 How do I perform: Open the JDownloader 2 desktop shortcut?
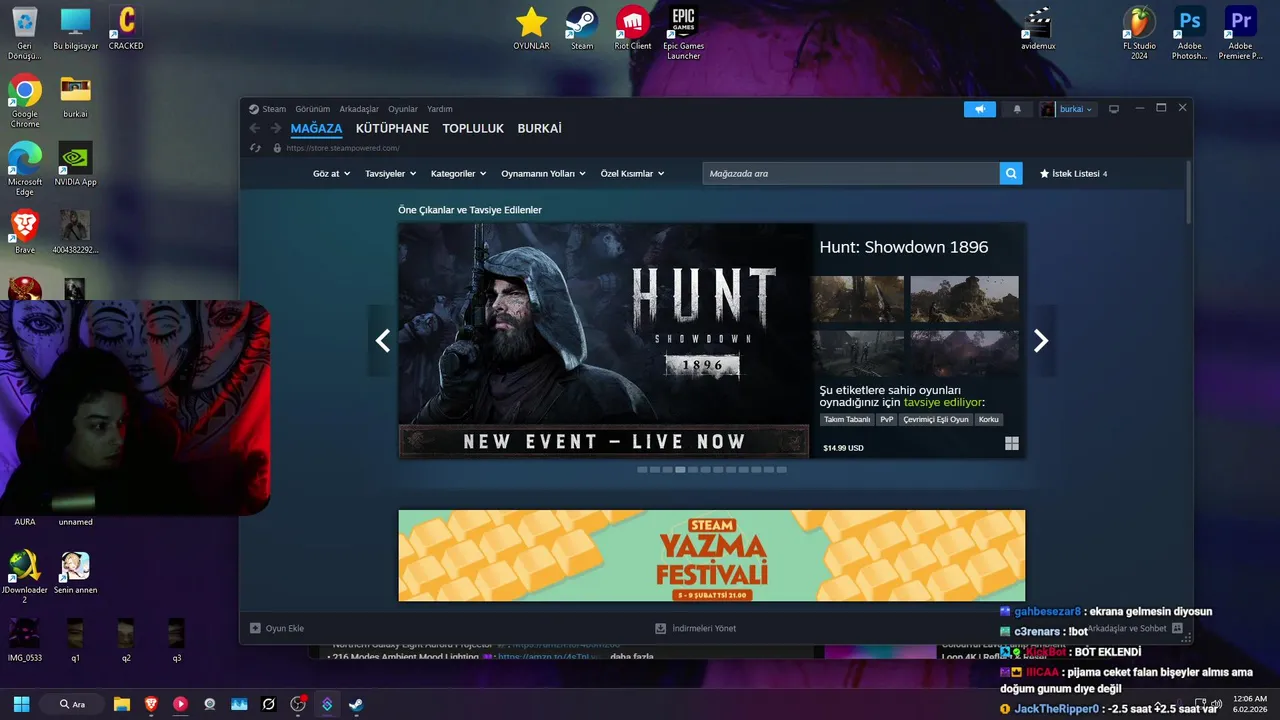click(x=24, y=577)
